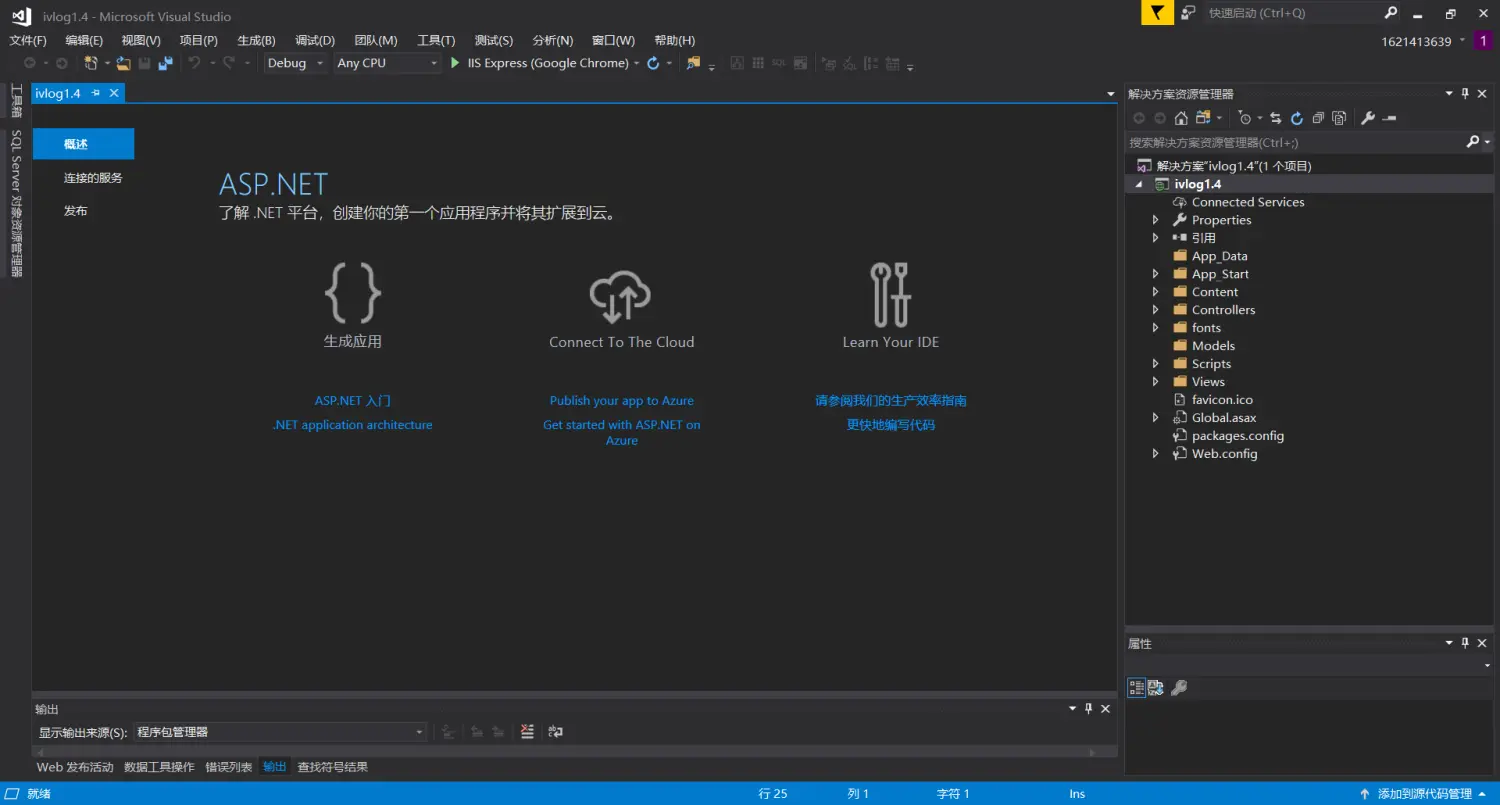This screenshot has width=1500, height=805.
Task: Click the search magnifier in Solution Explorer
Action: (x=1473, y=143)
